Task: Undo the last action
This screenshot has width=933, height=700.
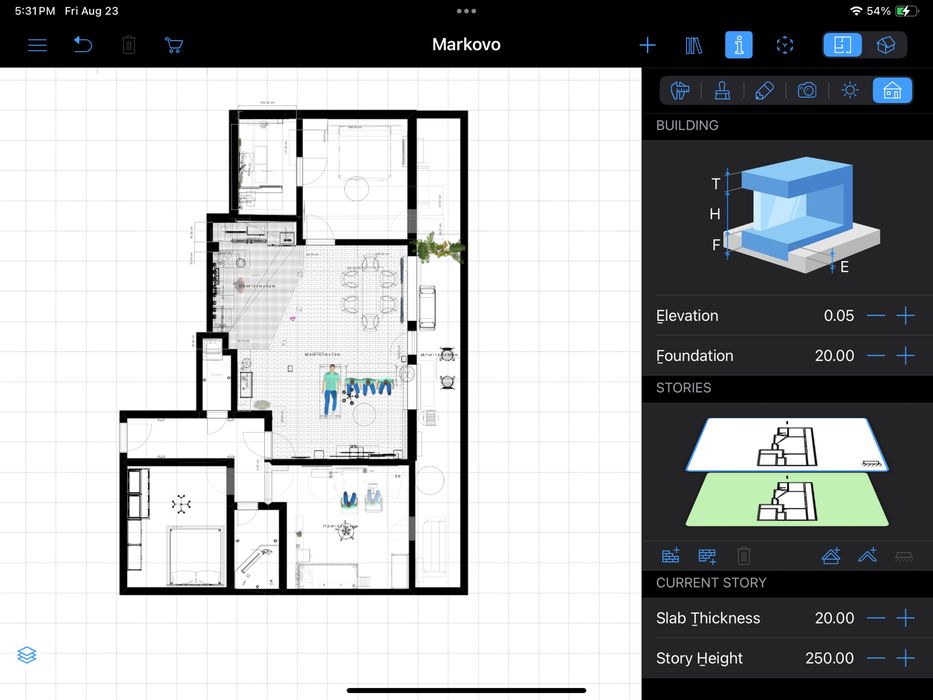Action: (x=83, y=45)
